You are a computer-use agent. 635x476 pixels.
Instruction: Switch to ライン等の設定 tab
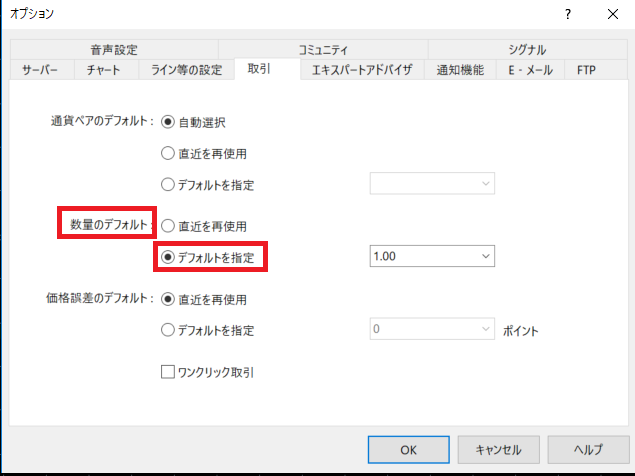(186, 70)
